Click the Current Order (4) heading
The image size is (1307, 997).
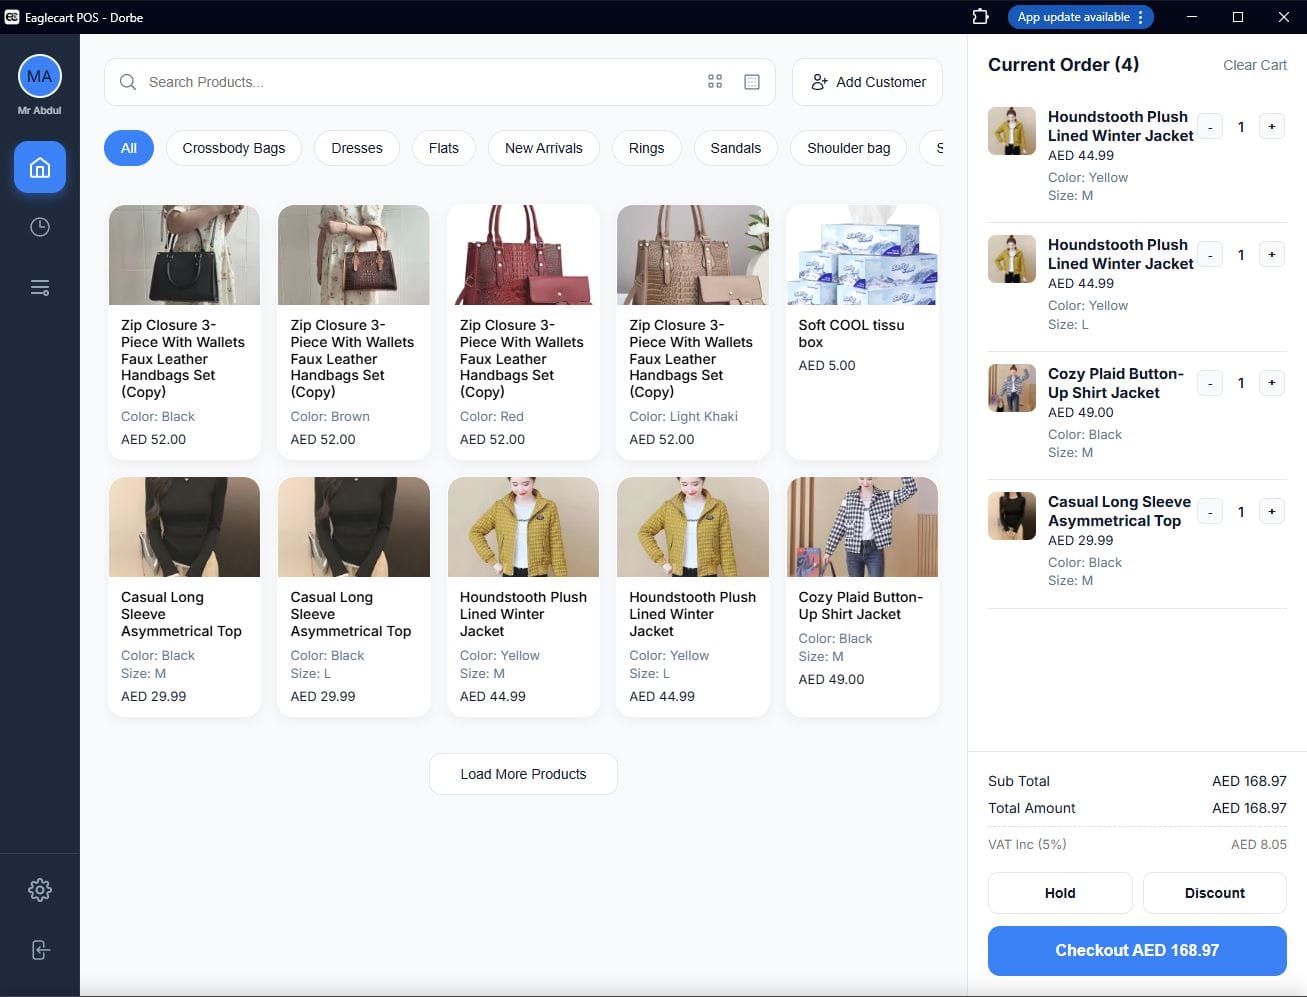click(x=1063, y=65)
